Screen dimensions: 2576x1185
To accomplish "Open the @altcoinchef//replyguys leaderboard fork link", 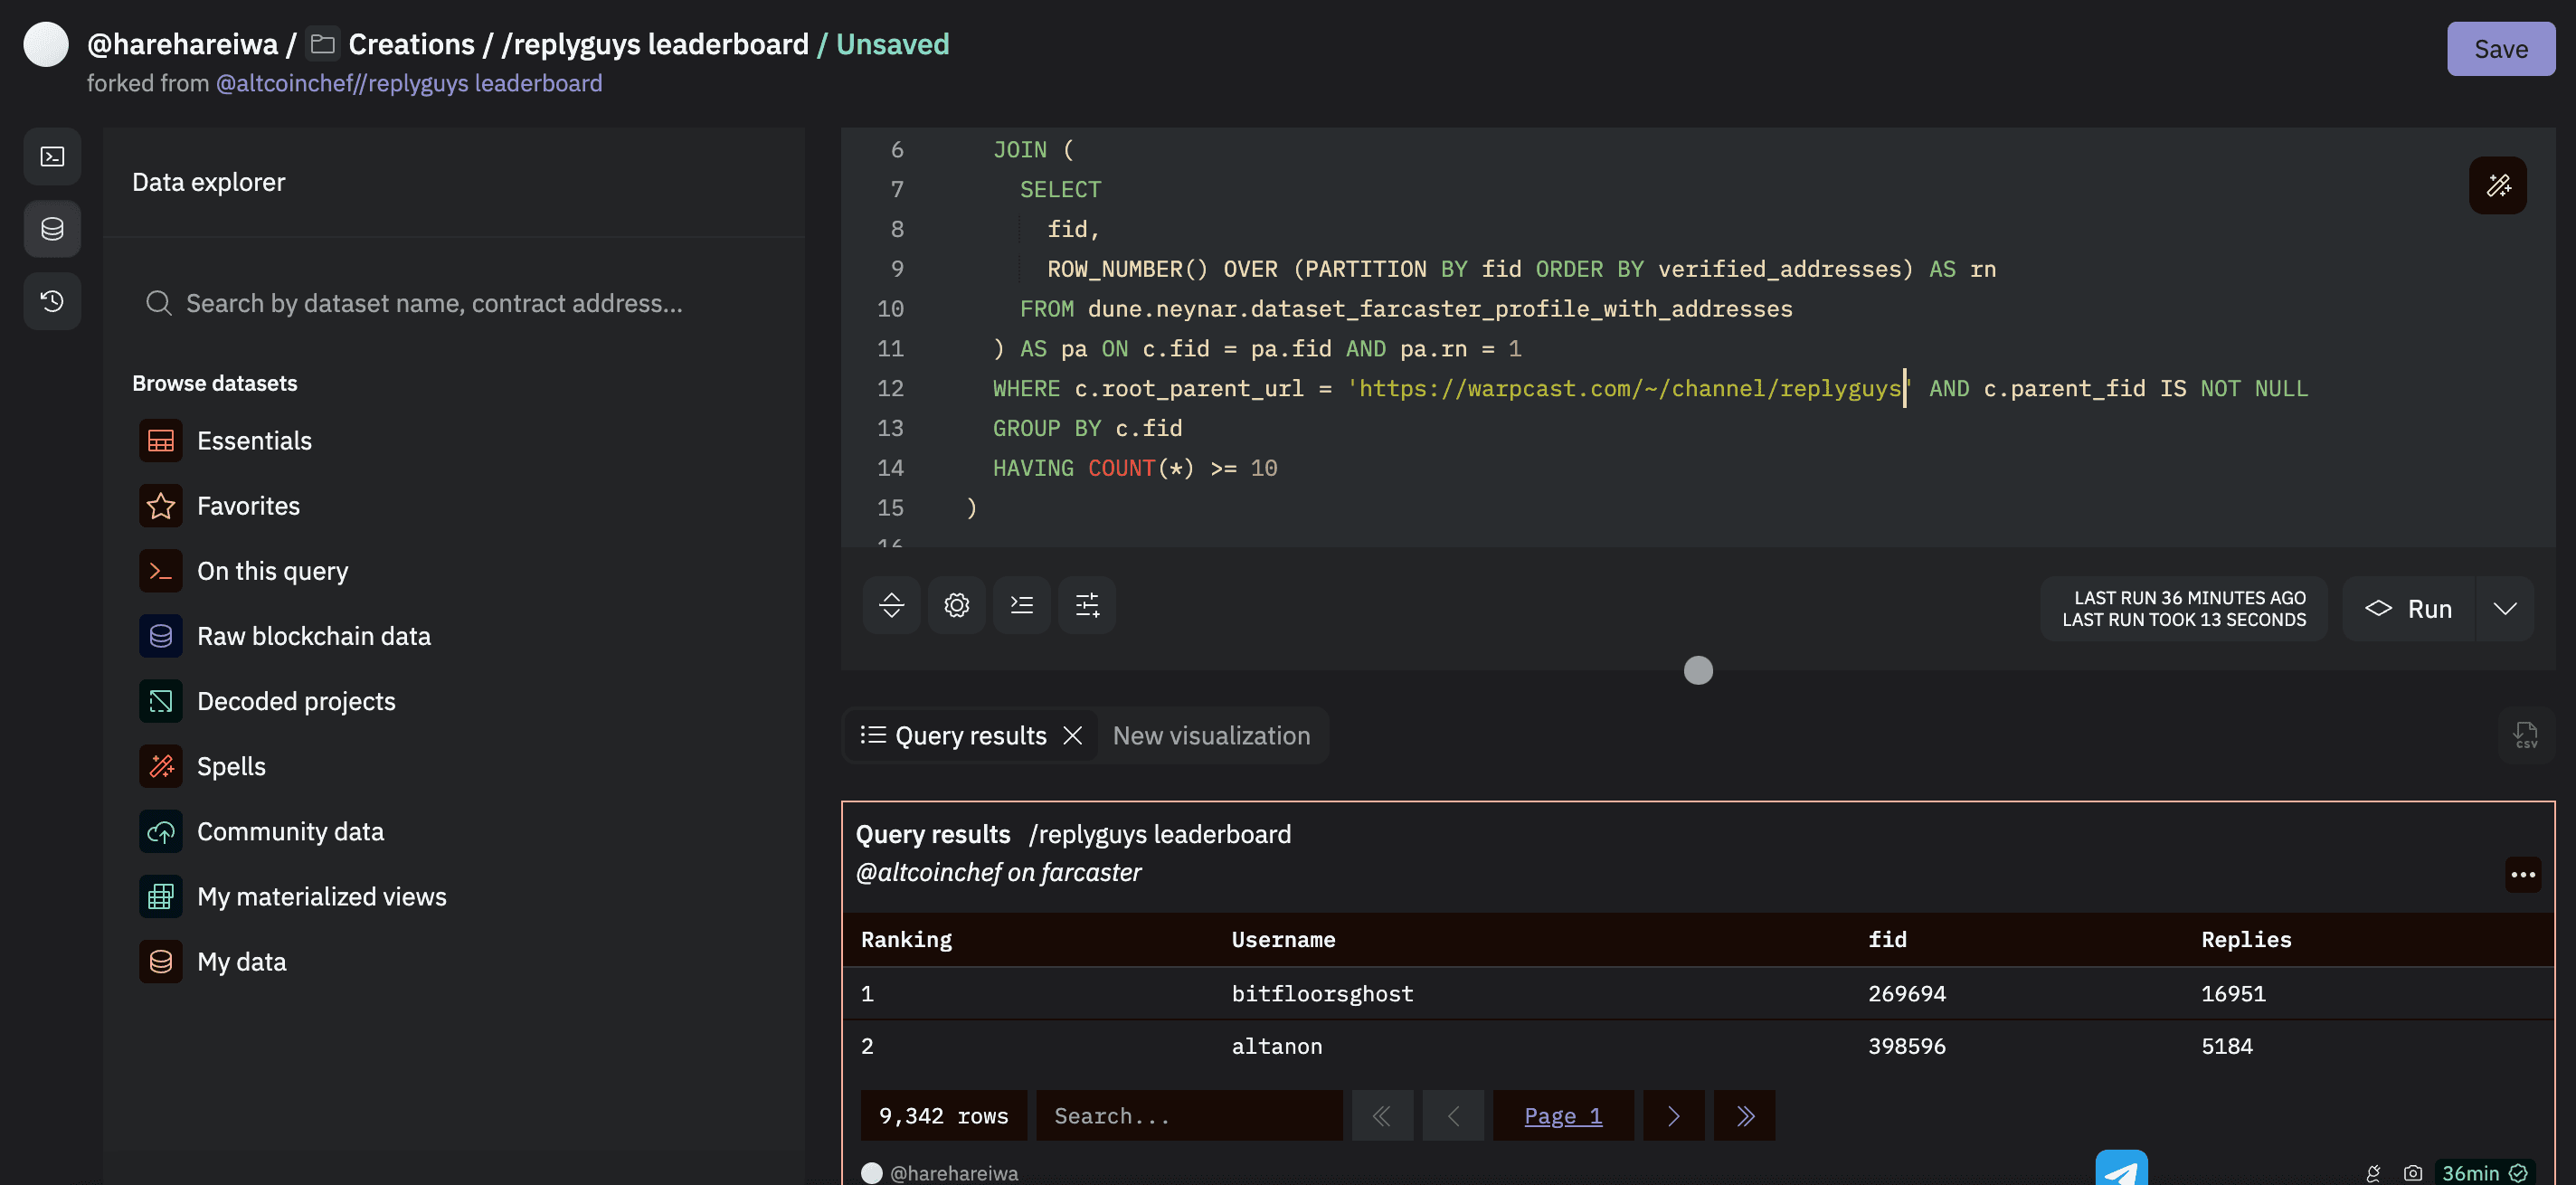I will (409, 83).
